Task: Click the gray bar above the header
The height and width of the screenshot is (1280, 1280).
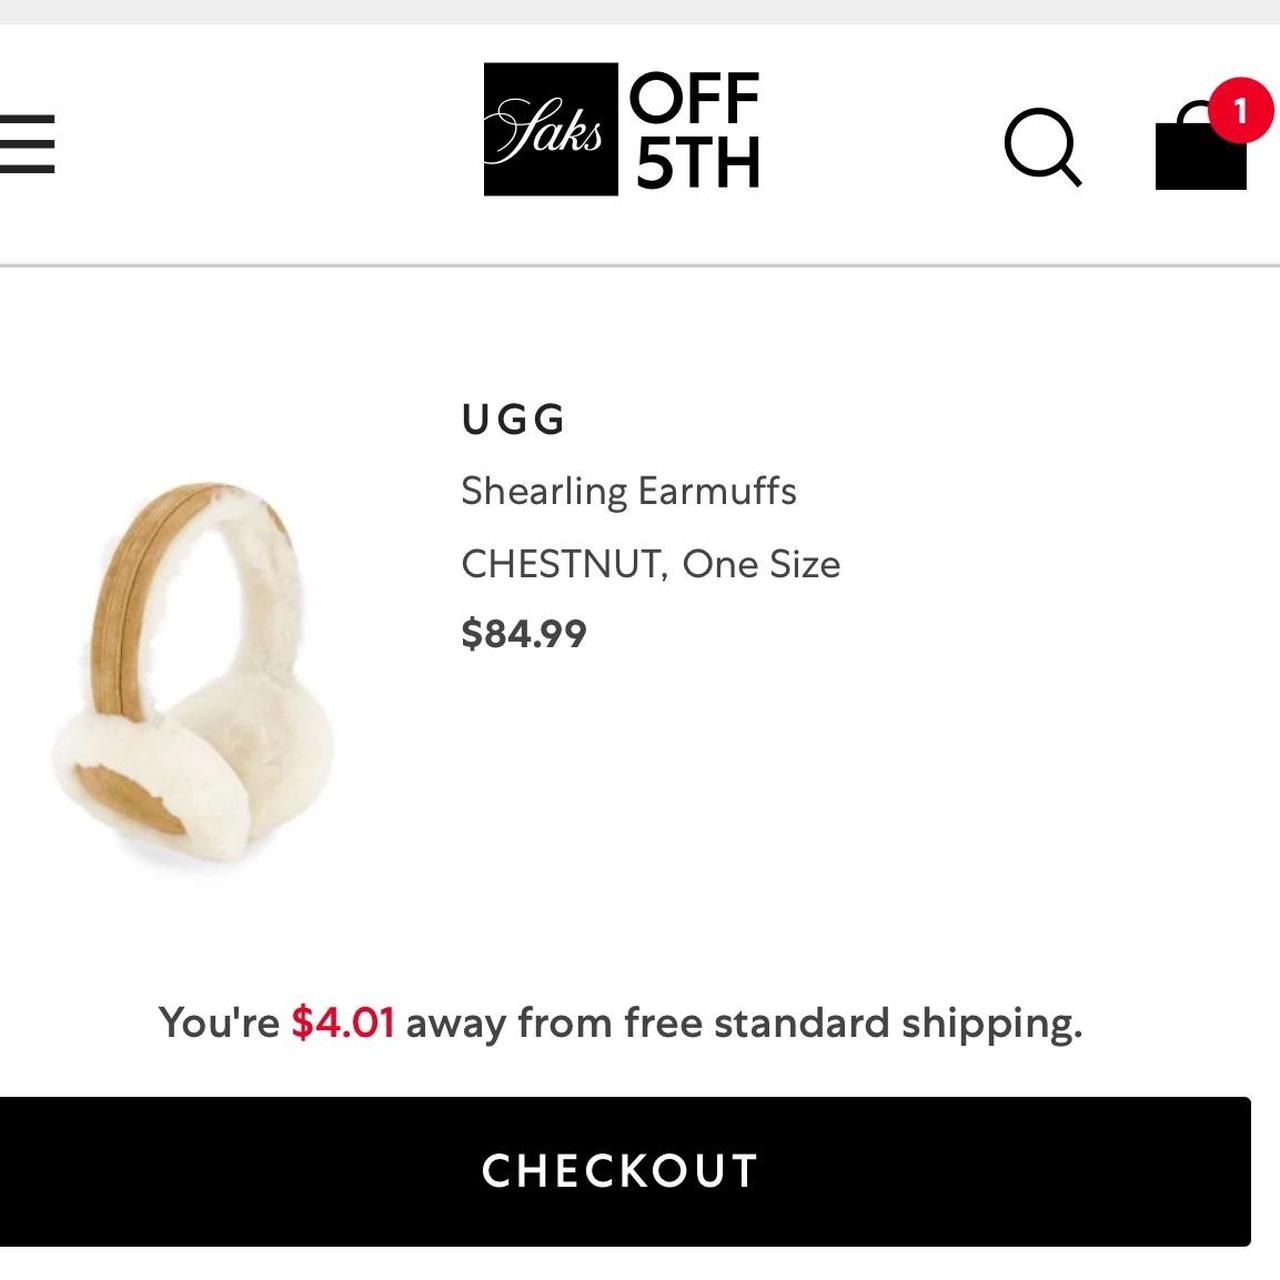Action: pos(640,11)
